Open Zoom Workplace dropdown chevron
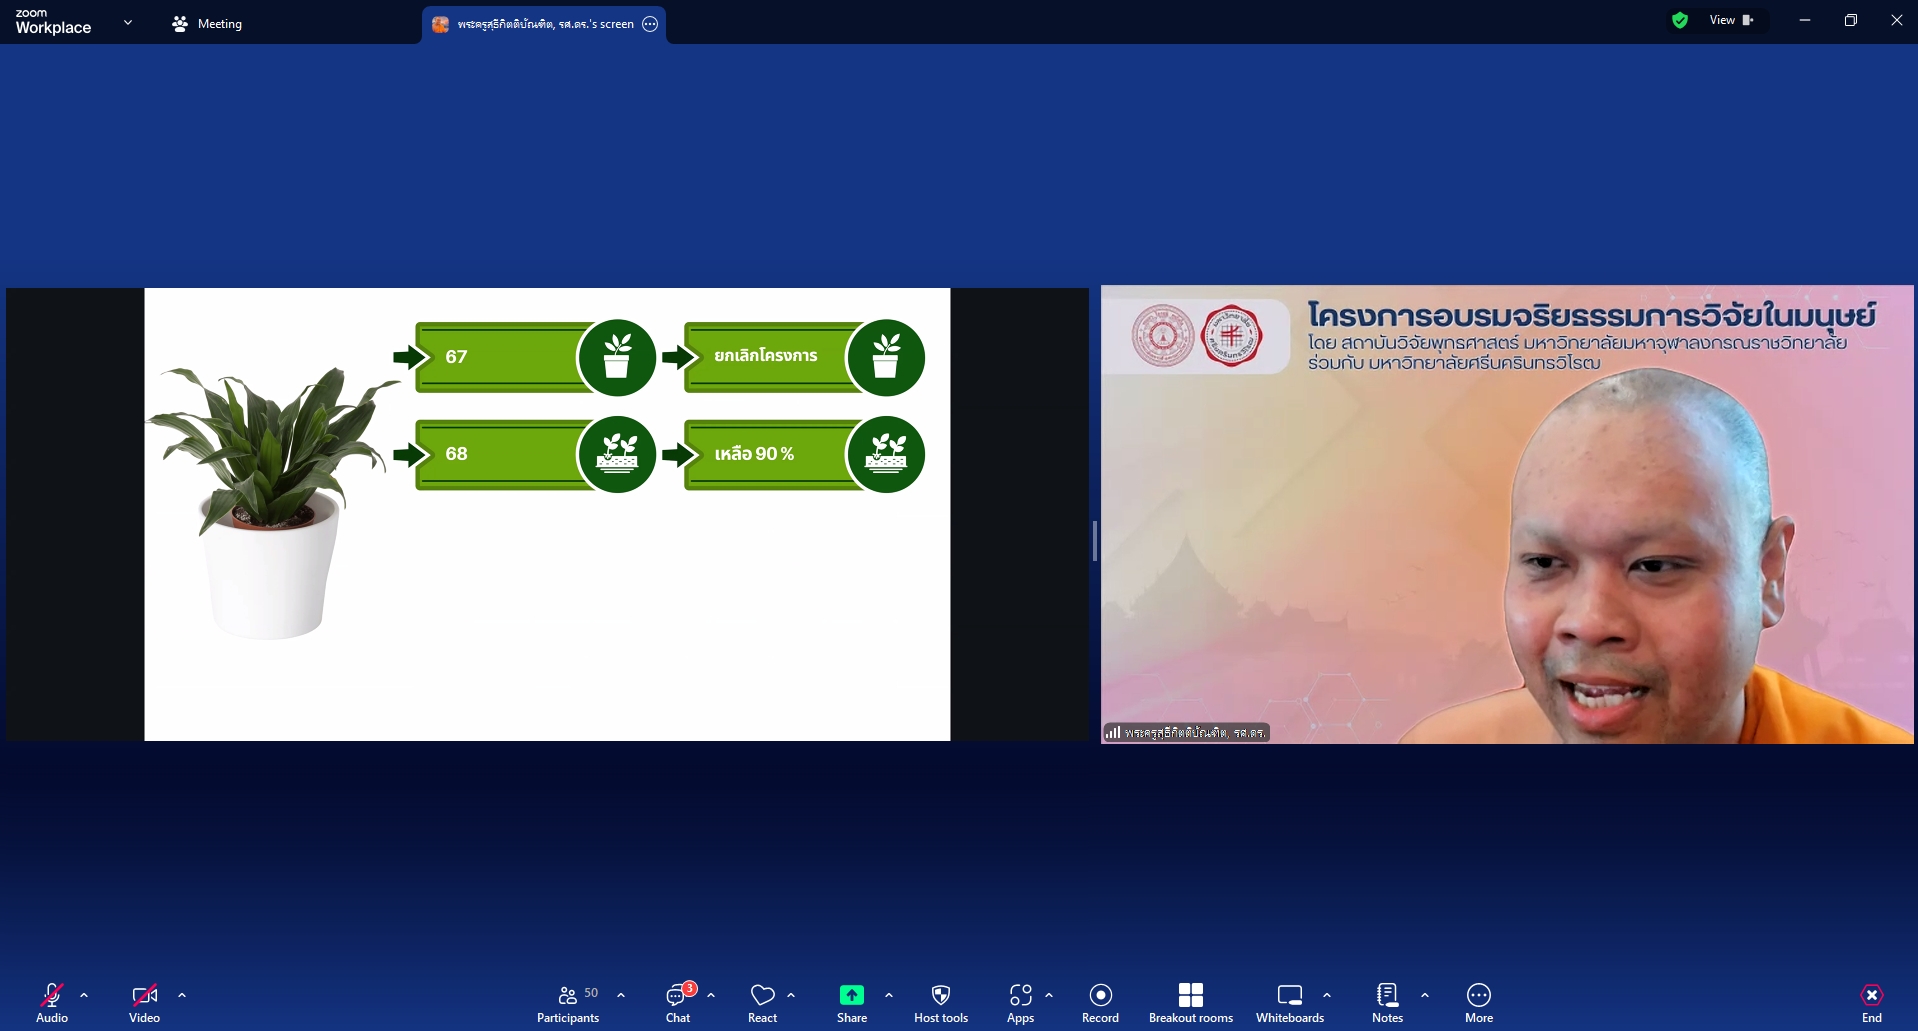The height and width of the screenshot is (1031, 1918). [128, 22]
